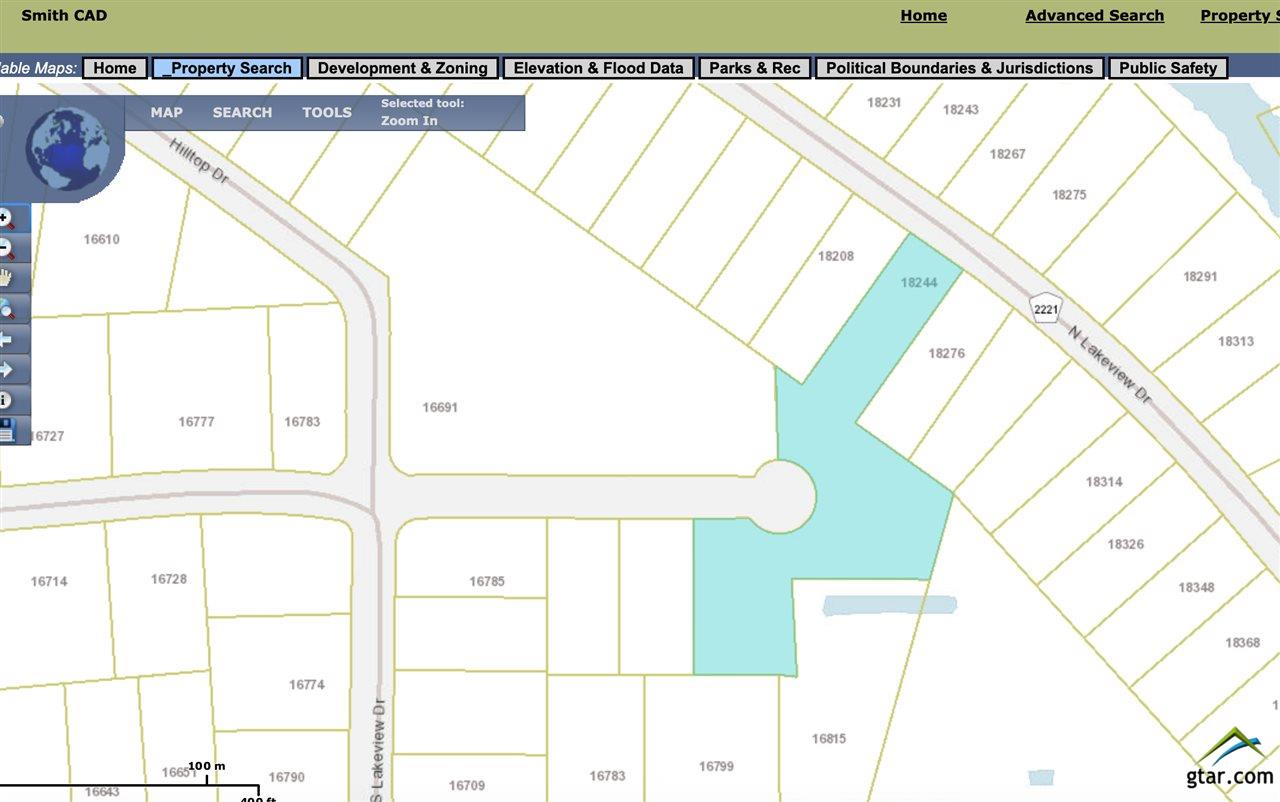Image resolution: width=1280 pixels, height=802 pixels.
Task: Open the Parks & Rec map tab
Action: pos(755,68)
